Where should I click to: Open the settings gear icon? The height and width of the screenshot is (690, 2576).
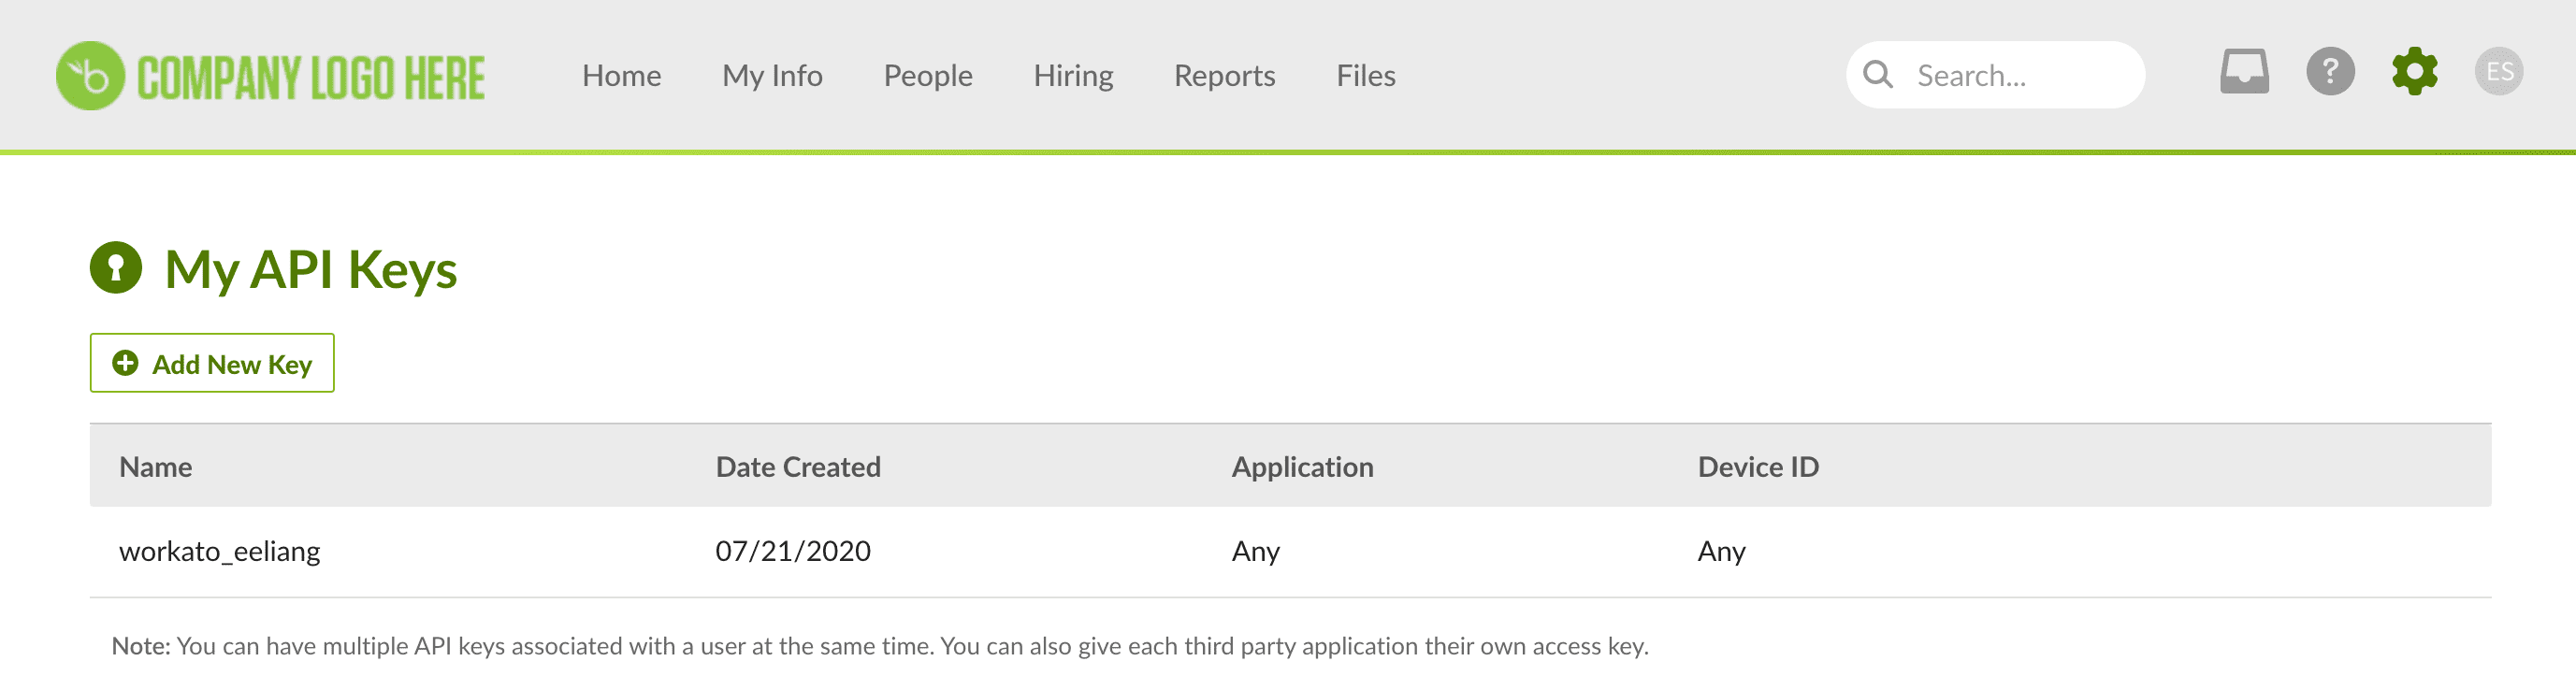pos(2414,72)
